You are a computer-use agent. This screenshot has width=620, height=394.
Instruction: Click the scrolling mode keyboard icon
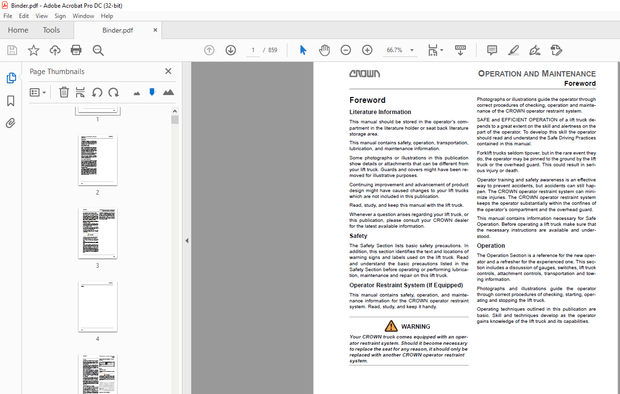[460, 50]
